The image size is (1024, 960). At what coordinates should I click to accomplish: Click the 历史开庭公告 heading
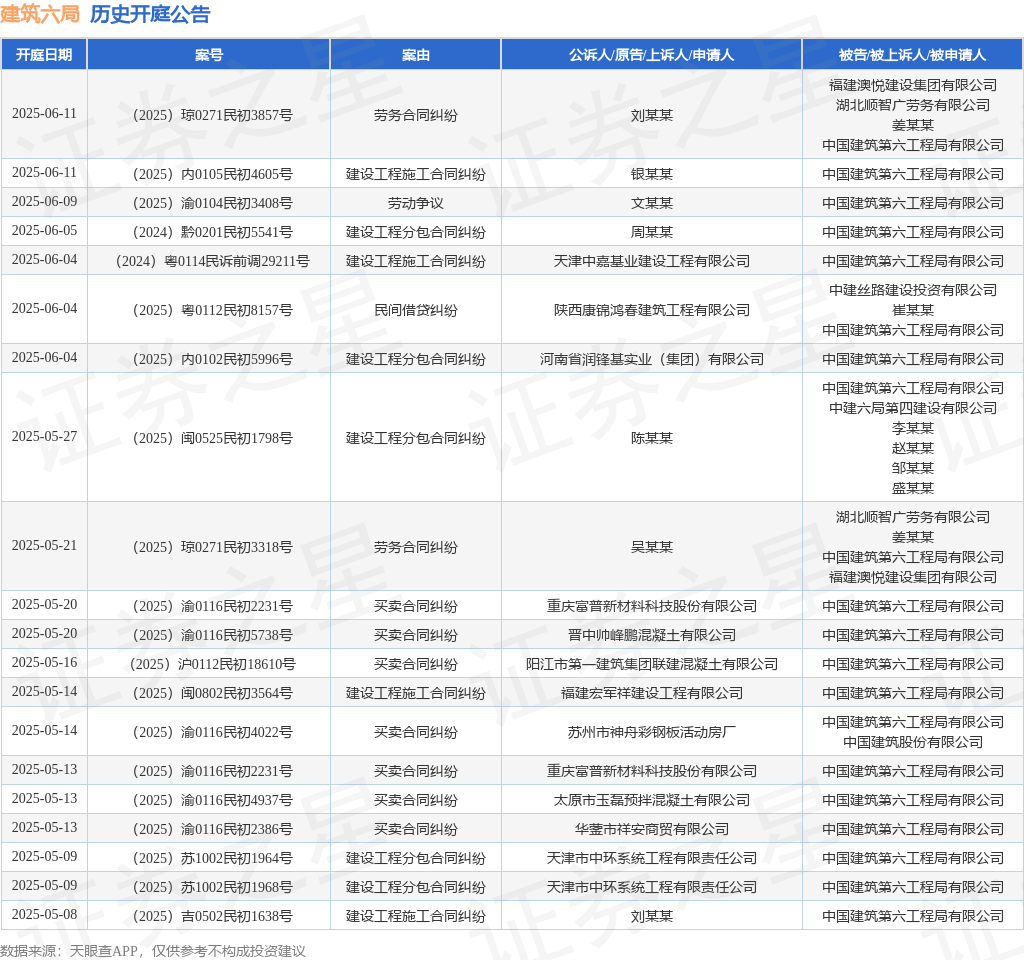pos(150,14)
